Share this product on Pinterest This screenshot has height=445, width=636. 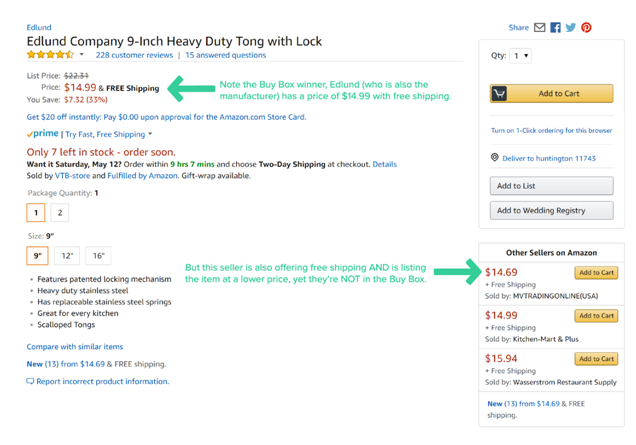586,28
